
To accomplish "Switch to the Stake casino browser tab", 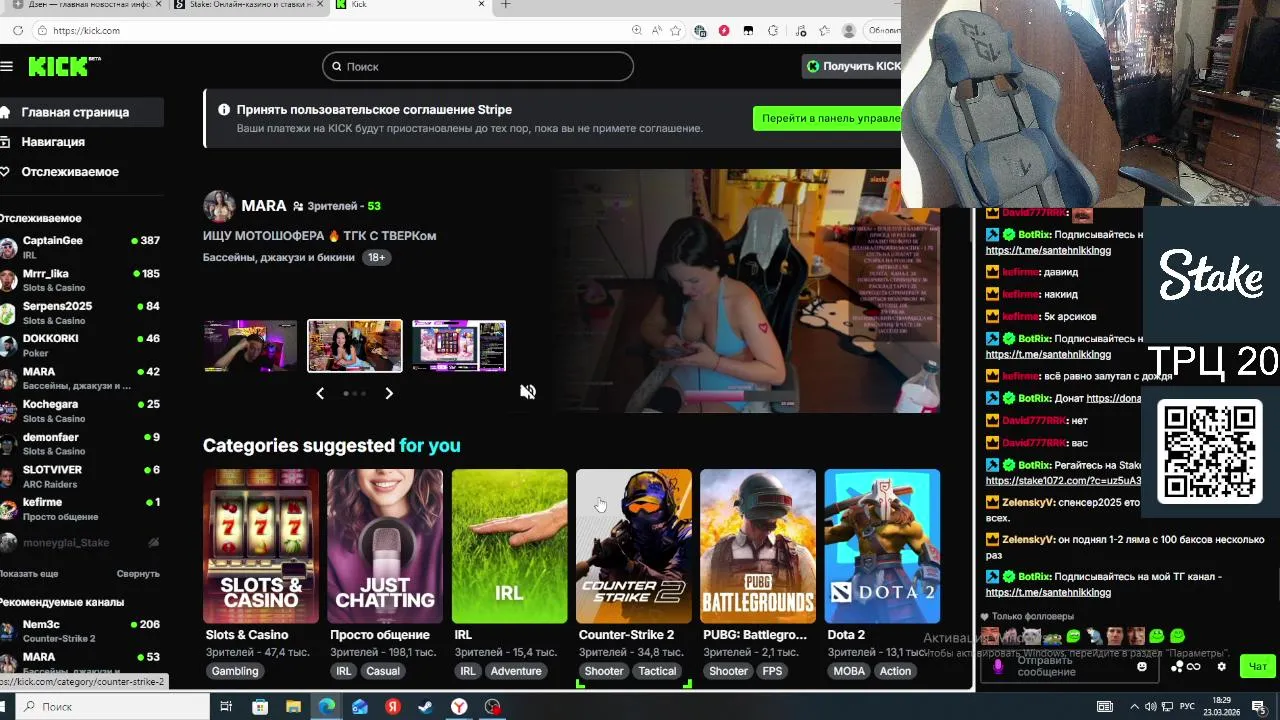I will coord(250,5).
